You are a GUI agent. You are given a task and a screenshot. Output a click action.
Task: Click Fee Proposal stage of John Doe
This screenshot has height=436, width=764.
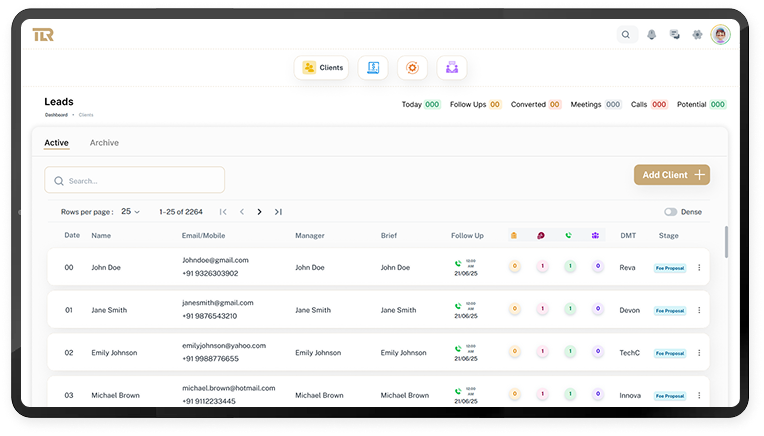670,268
